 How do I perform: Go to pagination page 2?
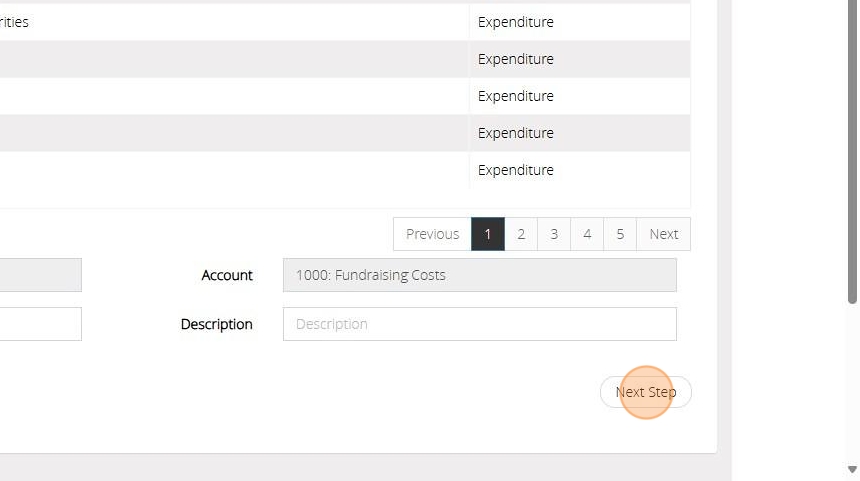click(x=520, y=234)
